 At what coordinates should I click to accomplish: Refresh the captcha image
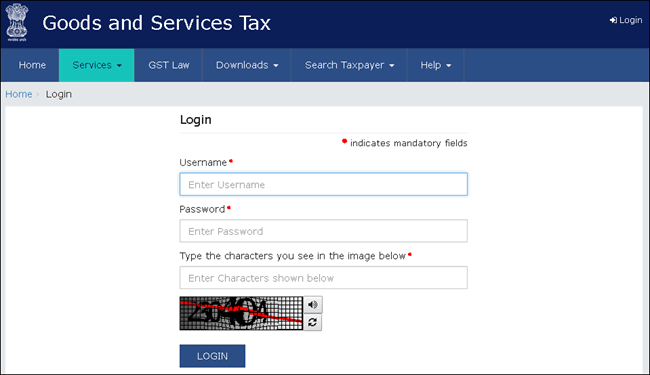click(313, 322)
